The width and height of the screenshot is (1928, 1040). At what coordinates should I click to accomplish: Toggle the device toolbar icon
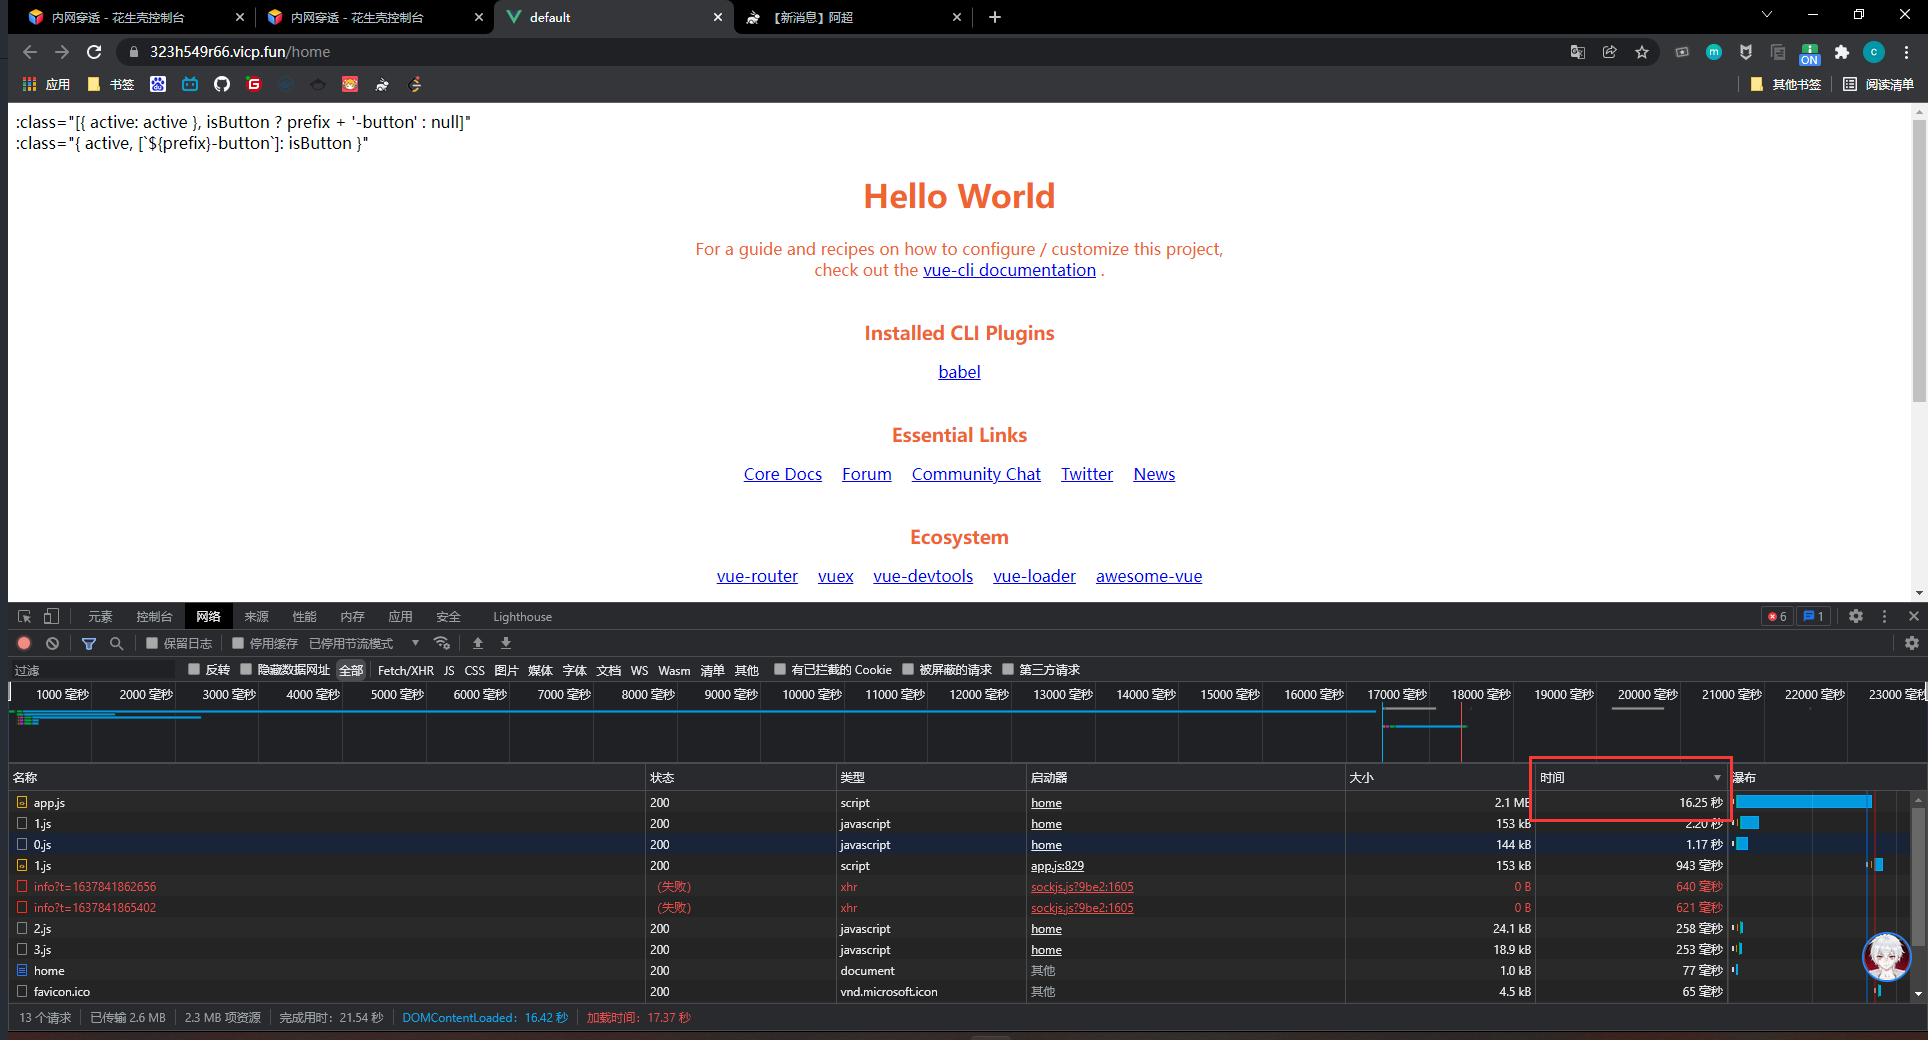pyautogui.click(x=51, y=617)
